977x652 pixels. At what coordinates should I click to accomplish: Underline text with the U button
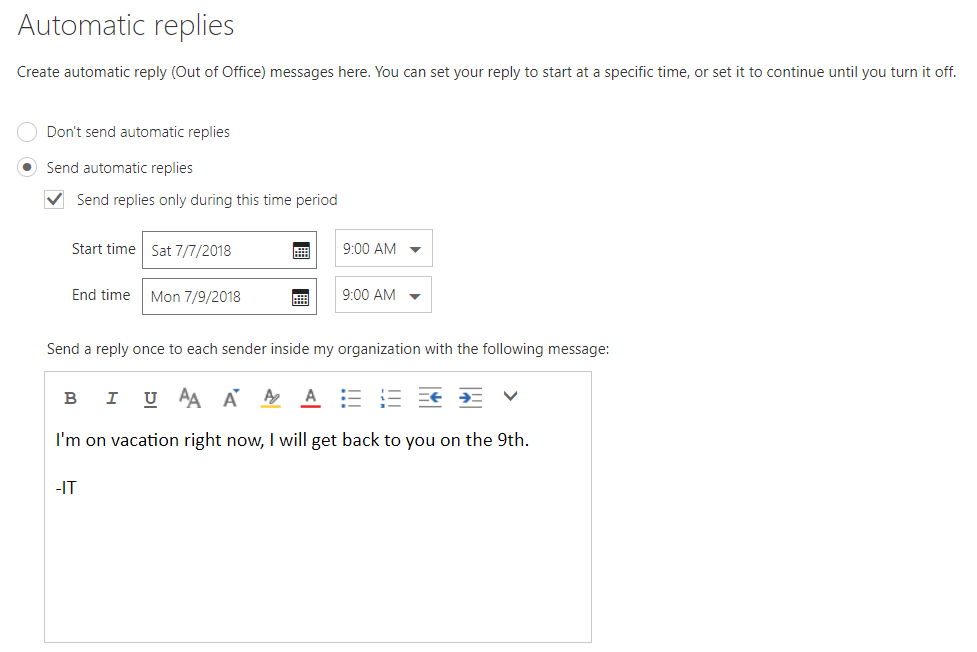150,398
